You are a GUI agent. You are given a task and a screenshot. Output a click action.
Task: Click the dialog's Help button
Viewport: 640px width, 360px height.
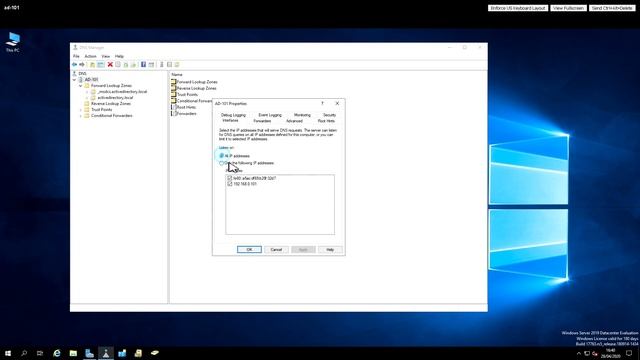pos(330,249)
